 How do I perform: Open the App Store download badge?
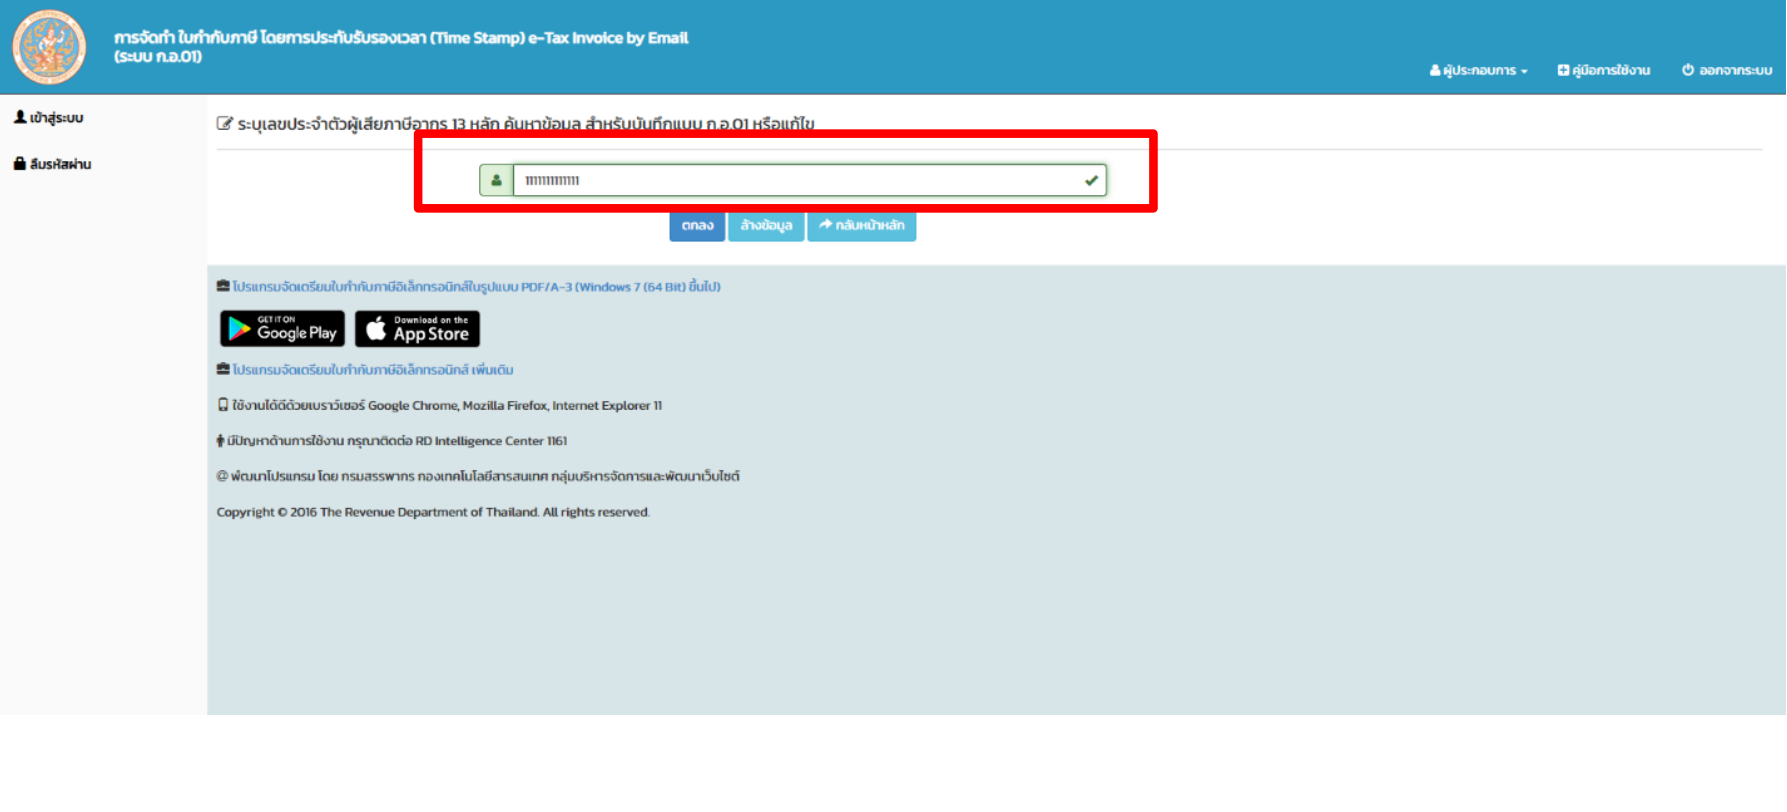417,329
